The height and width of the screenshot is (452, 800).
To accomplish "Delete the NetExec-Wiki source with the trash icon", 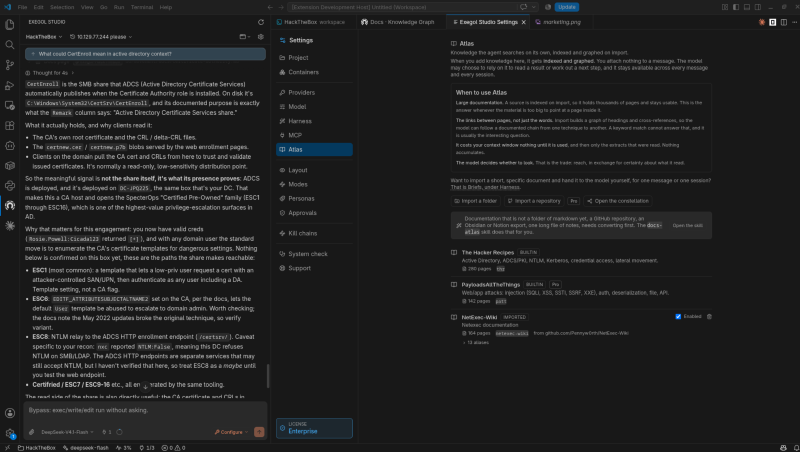I will coord(709,316).
